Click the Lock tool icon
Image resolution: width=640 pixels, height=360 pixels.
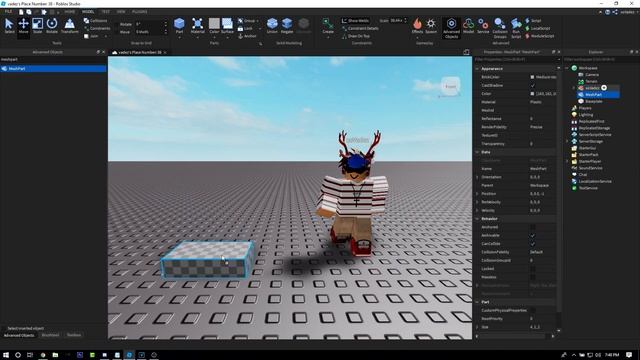240,28
